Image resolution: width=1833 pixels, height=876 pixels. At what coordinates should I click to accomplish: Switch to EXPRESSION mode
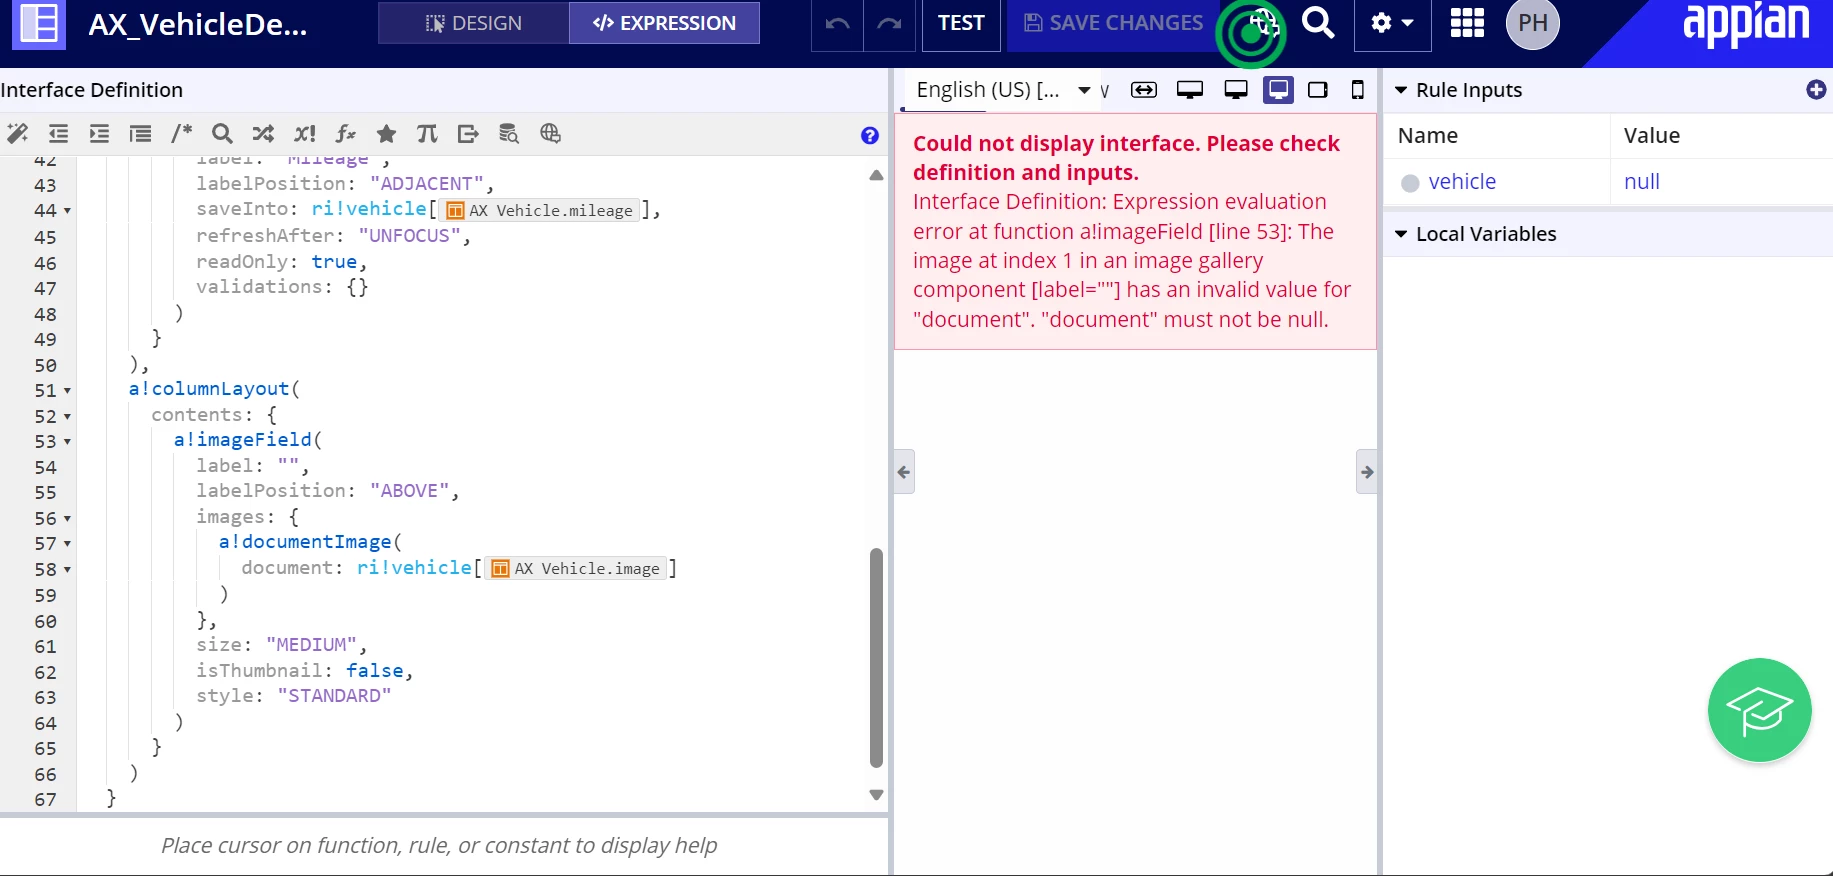point(664,23)
